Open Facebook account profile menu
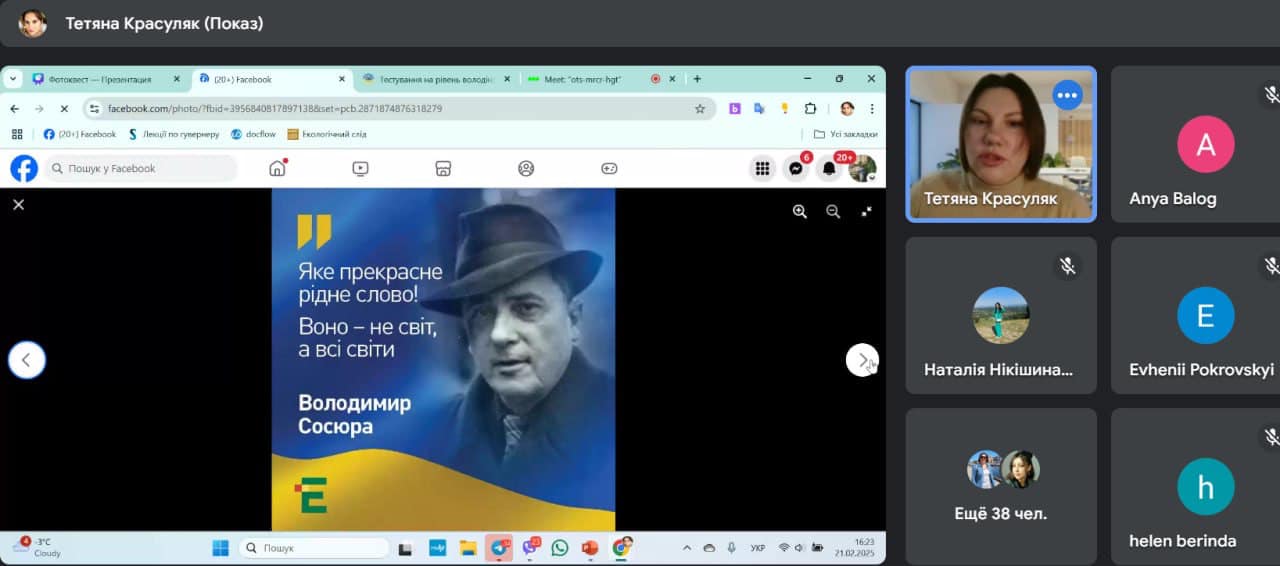This screenshot has height=566, width=1280. coord(862,169)
